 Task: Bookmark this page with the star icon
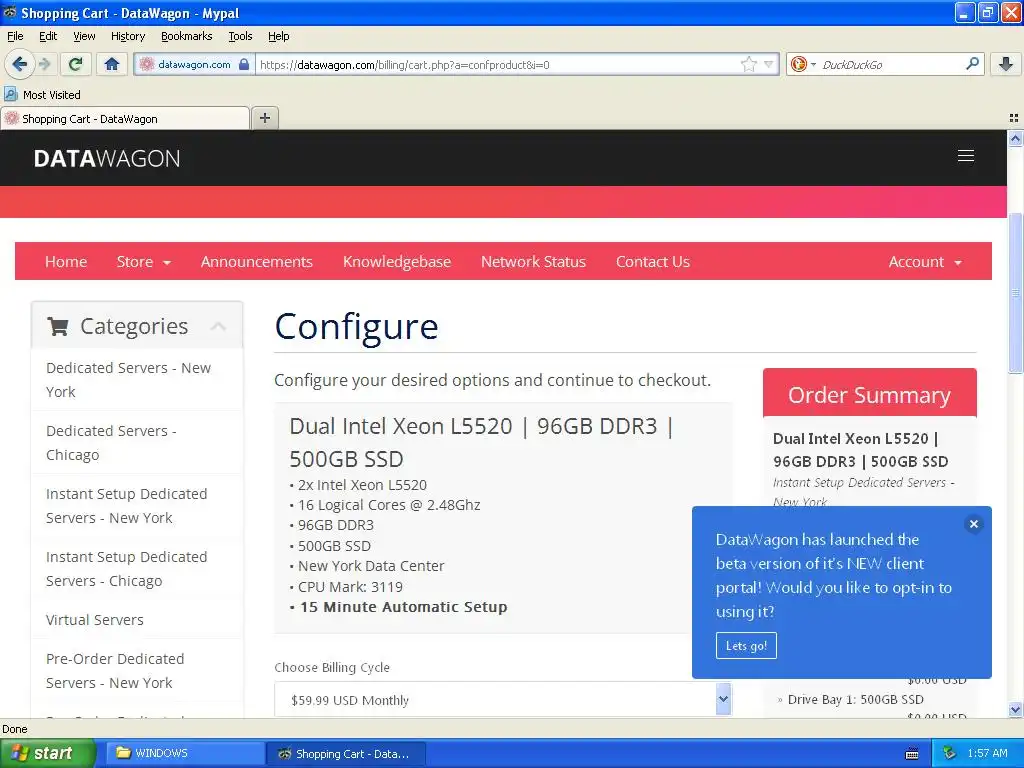click(748, 64)
